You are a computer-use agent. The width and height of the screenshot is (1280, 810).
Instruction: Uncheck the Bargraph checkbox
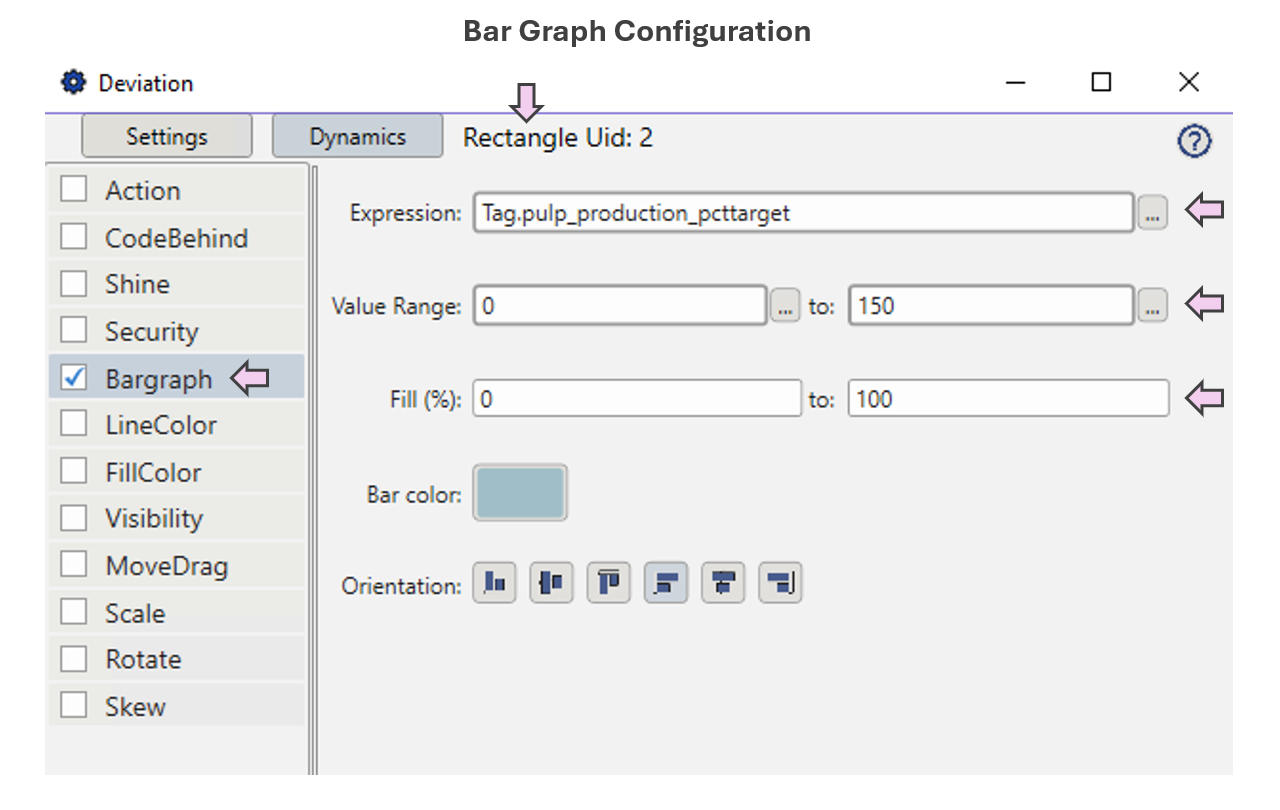(74, 378)
